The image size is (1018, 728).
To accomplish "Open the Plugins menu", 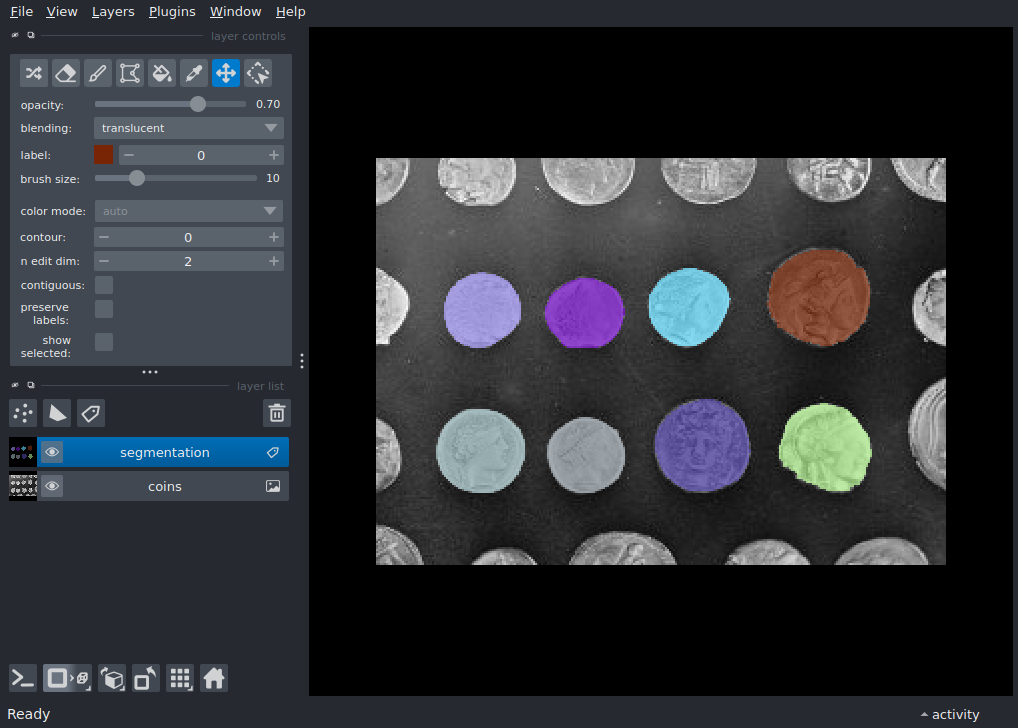I will 171,12.
